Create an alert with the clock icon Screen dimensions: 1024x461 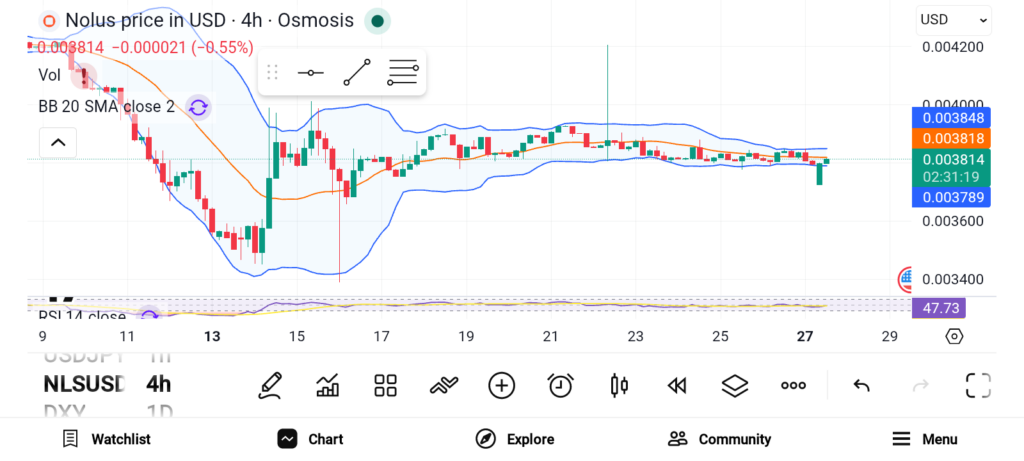(x=560, y=385)
